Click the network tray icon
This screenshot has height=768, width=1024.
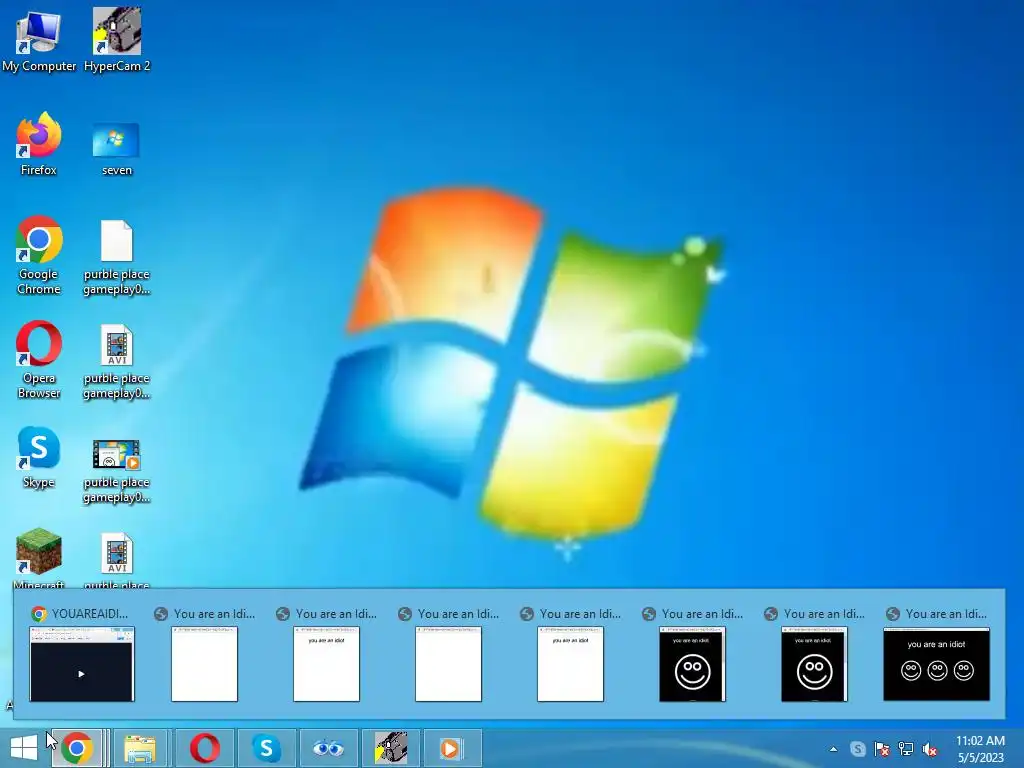tap(906, 749)
